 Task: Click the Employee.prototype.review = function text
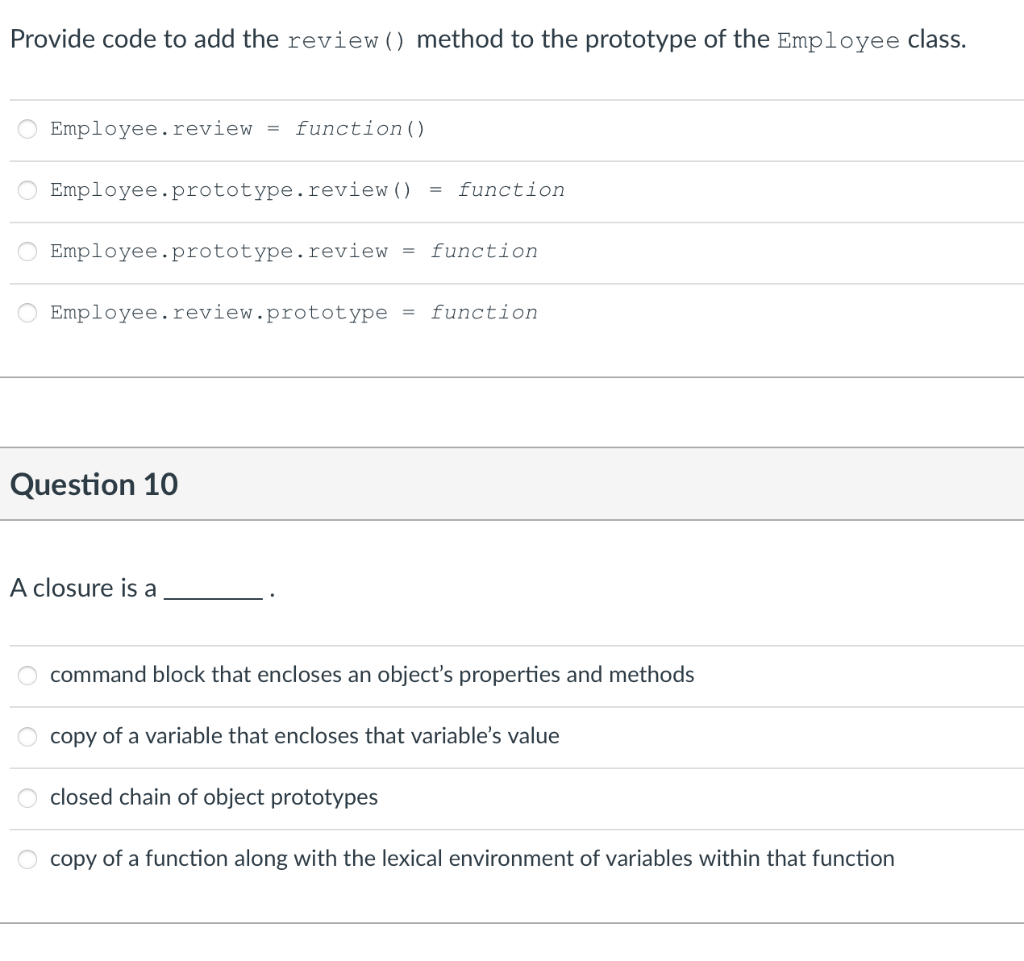point(293,252)
